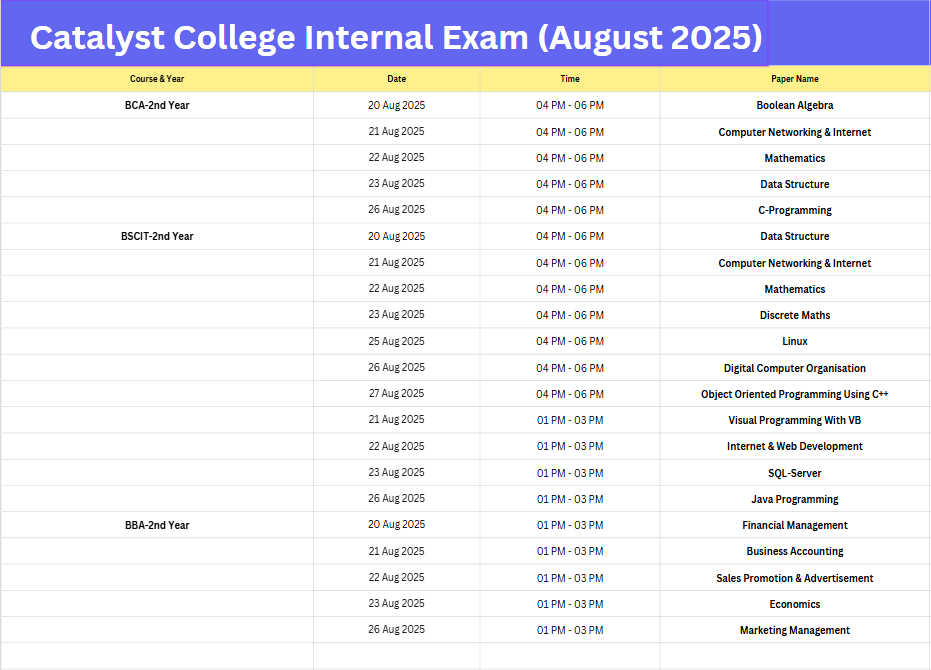The image size is (931, 670).
Task: Click the Visual Programming With VB cell
Action: point(795,420)
